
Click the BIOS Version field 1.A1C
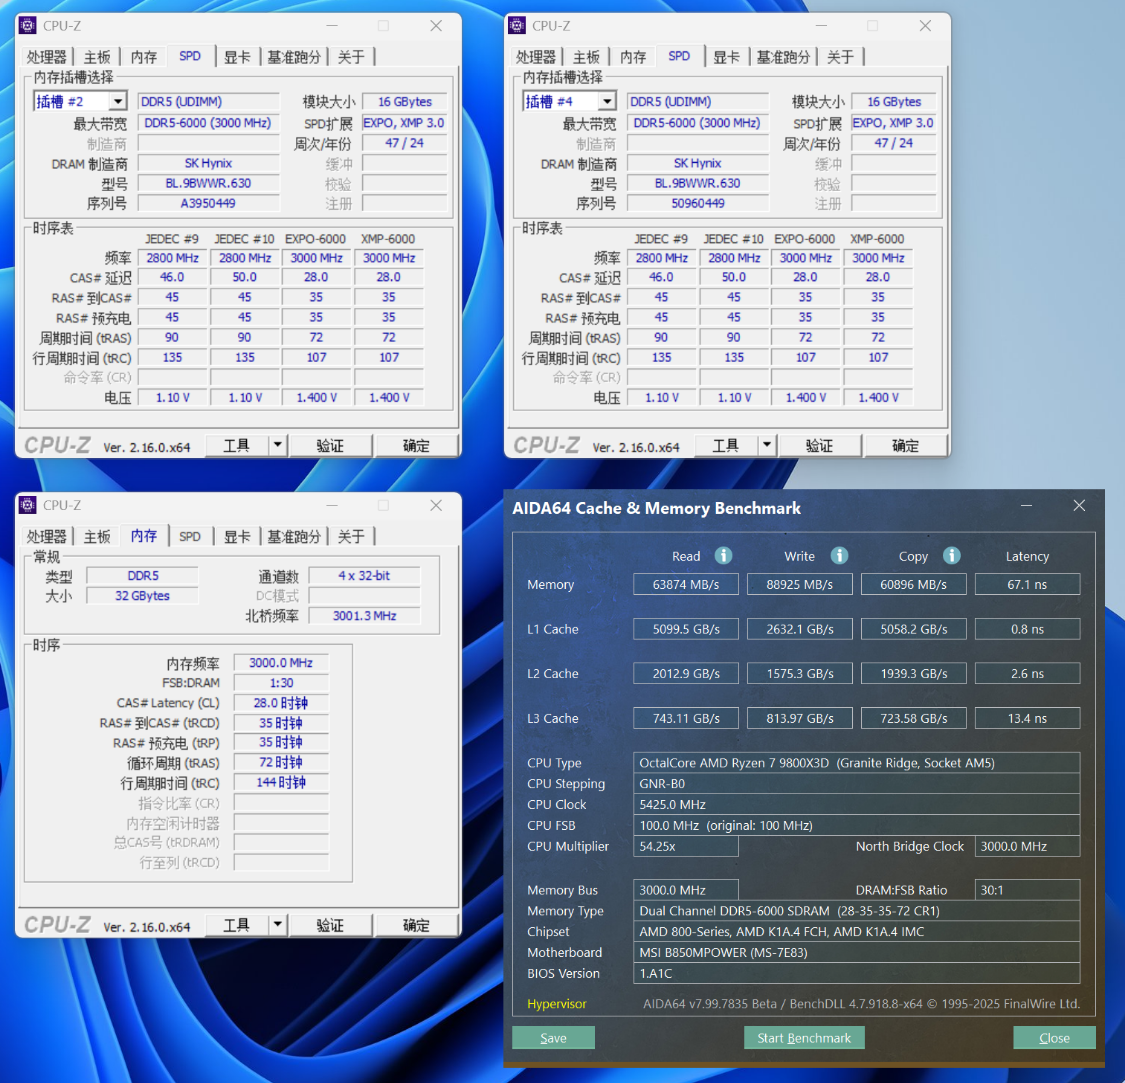[x=857, y=973]
